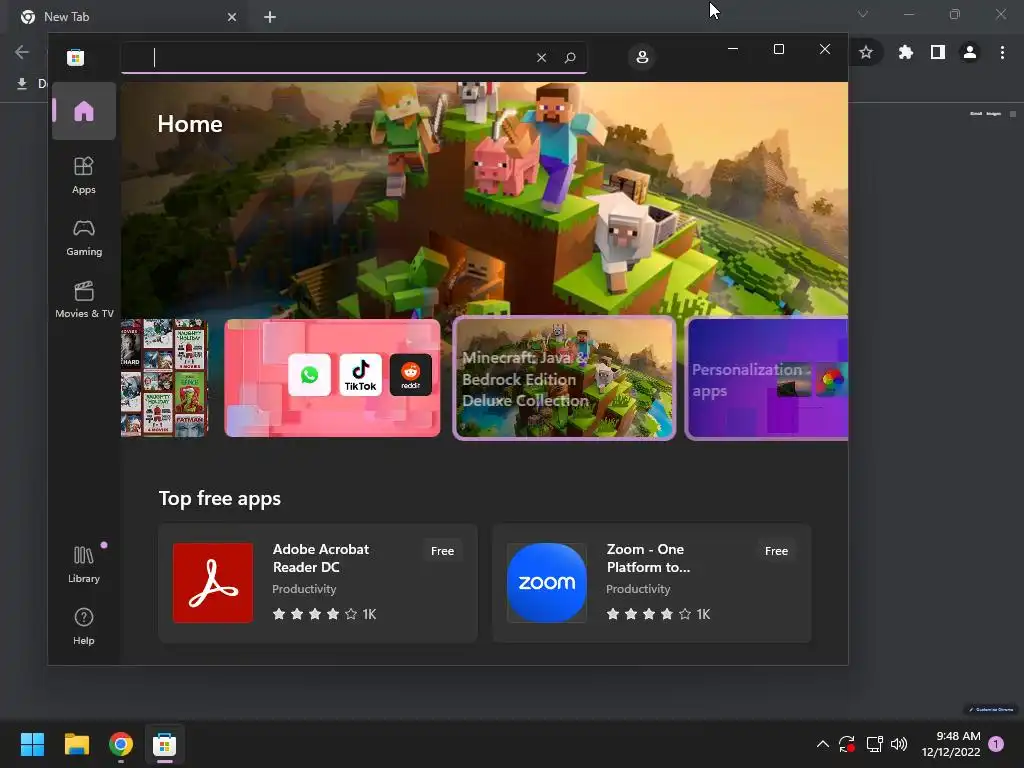The height and width of the screenshot is (768, 1024).
Task: Close the Microsoft Store window
Action: 825,49
